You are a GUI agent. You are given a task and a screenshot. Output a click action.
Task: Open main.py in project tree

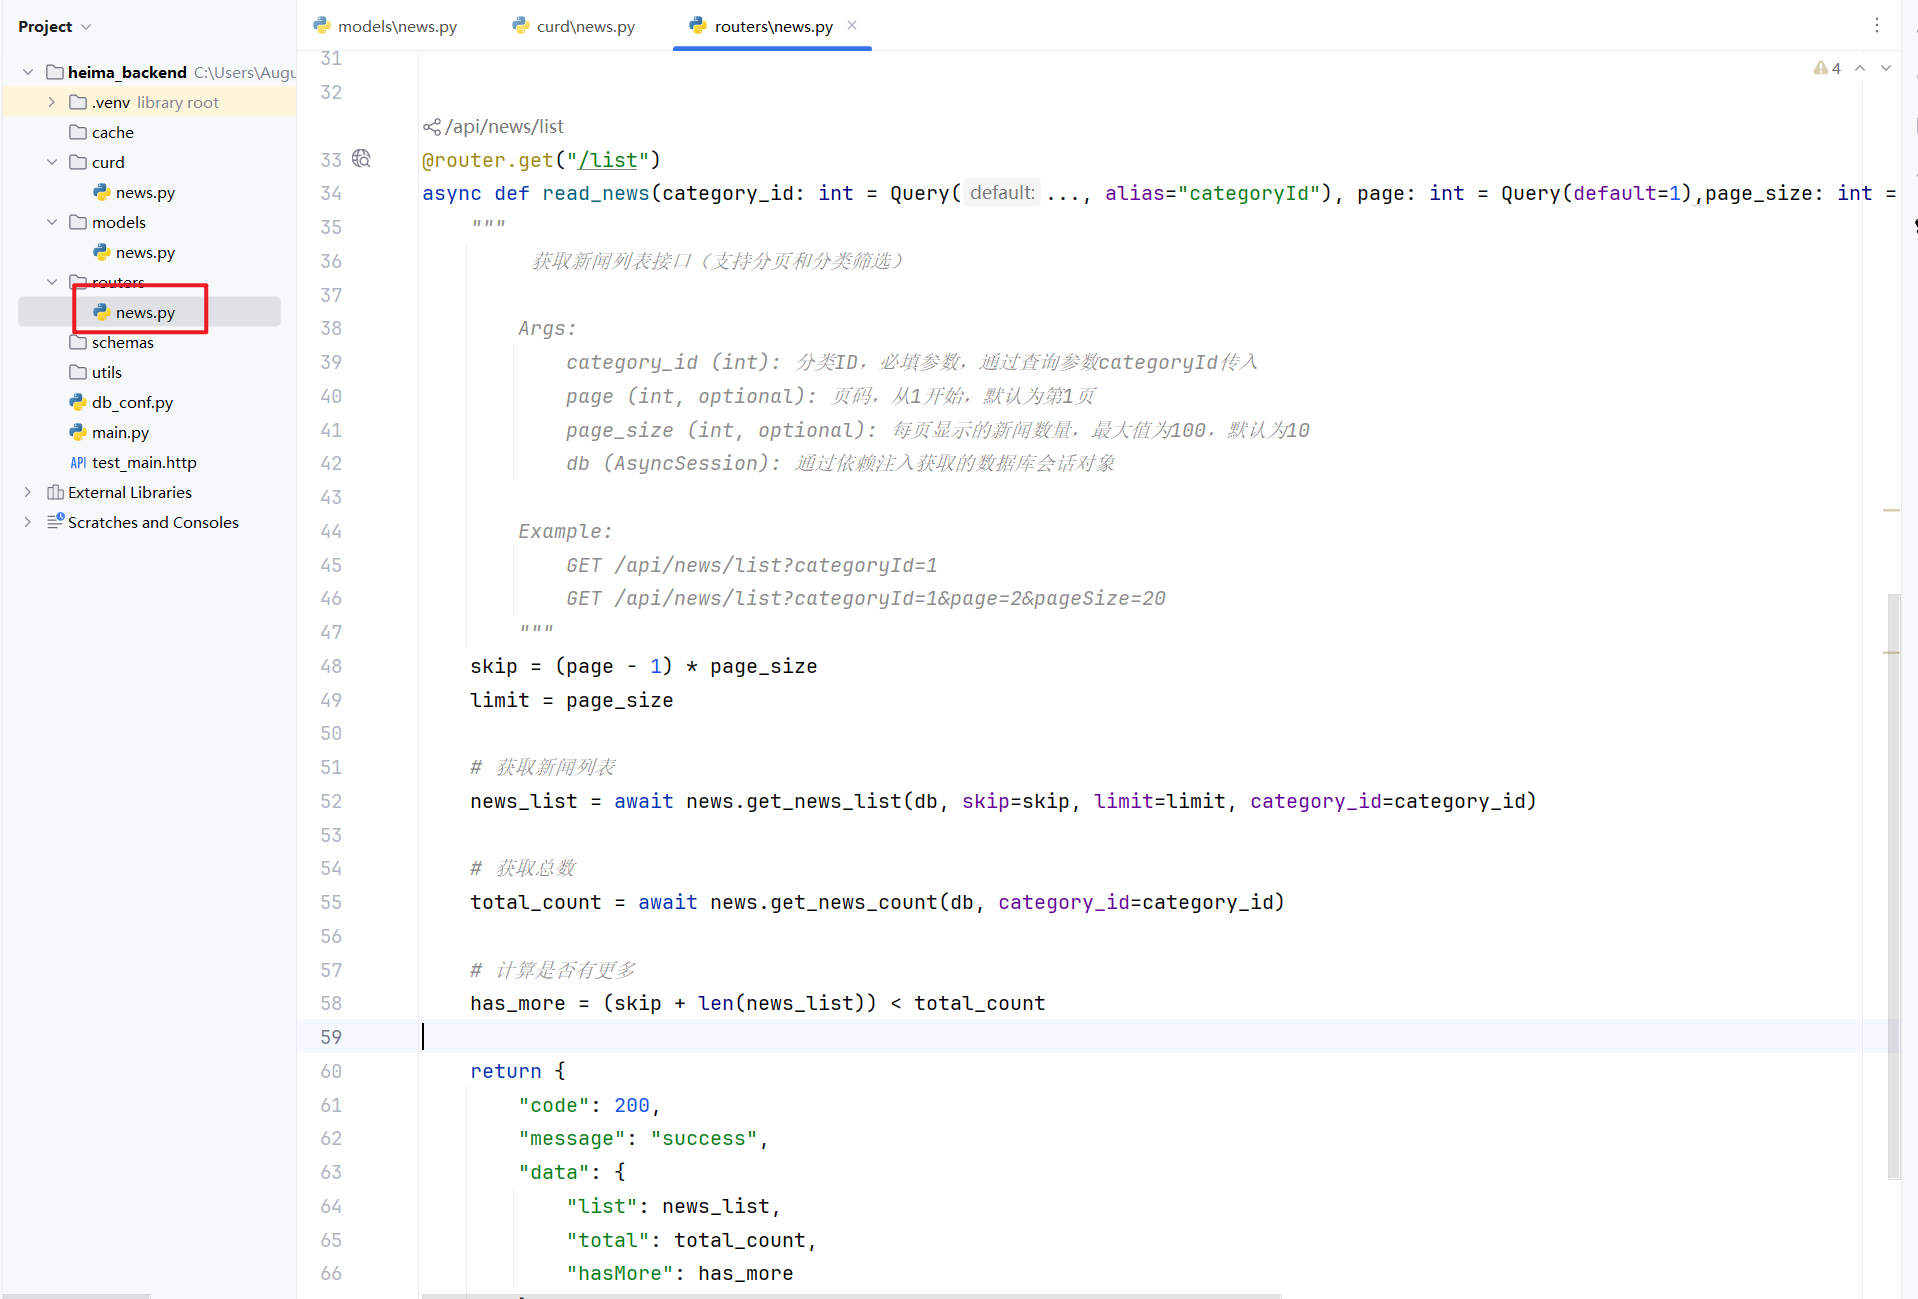[120, 432]
